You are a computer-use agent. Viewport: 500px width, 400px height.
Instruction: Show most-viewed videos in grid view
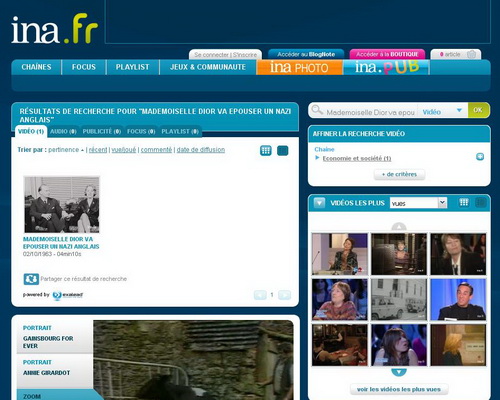pos(464,202)
